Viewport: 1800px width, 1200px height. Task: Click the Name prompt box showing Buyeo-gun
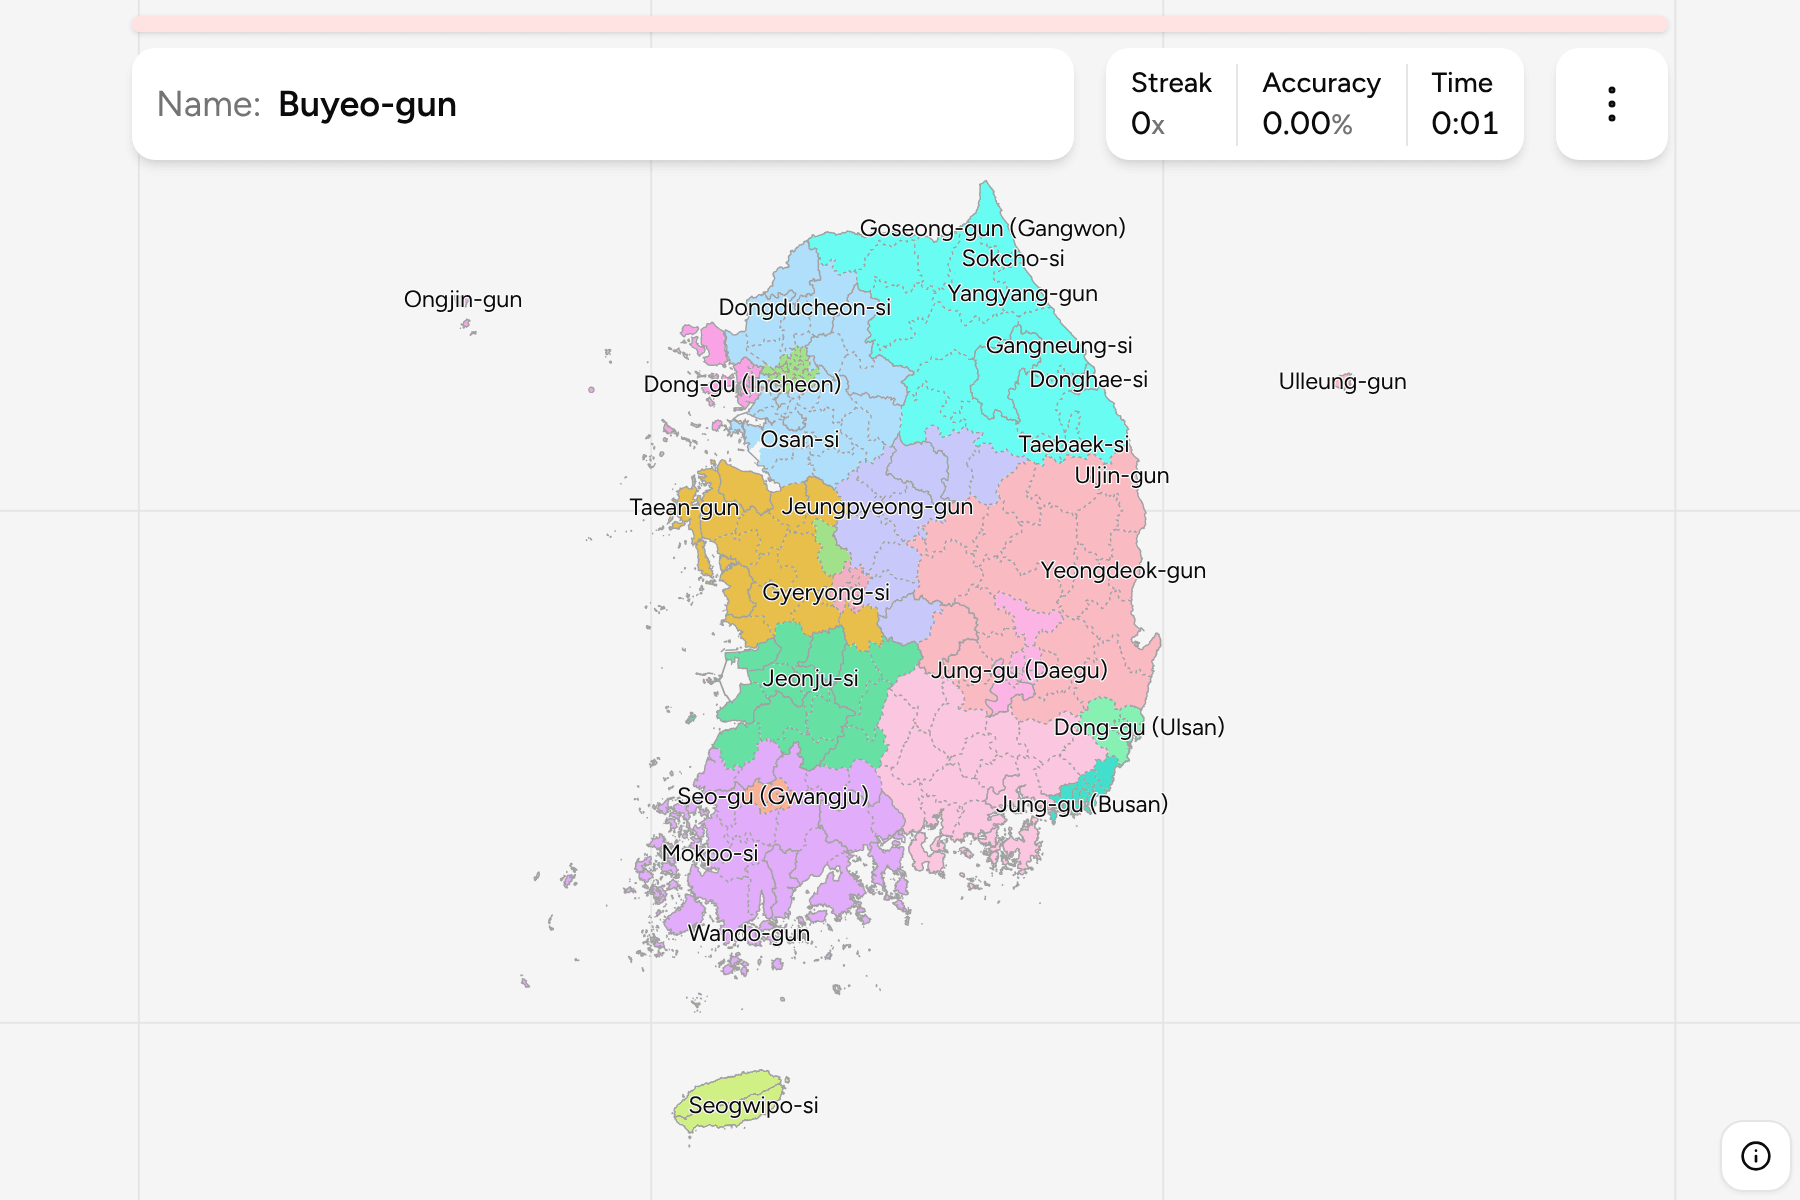click(603, 104)
